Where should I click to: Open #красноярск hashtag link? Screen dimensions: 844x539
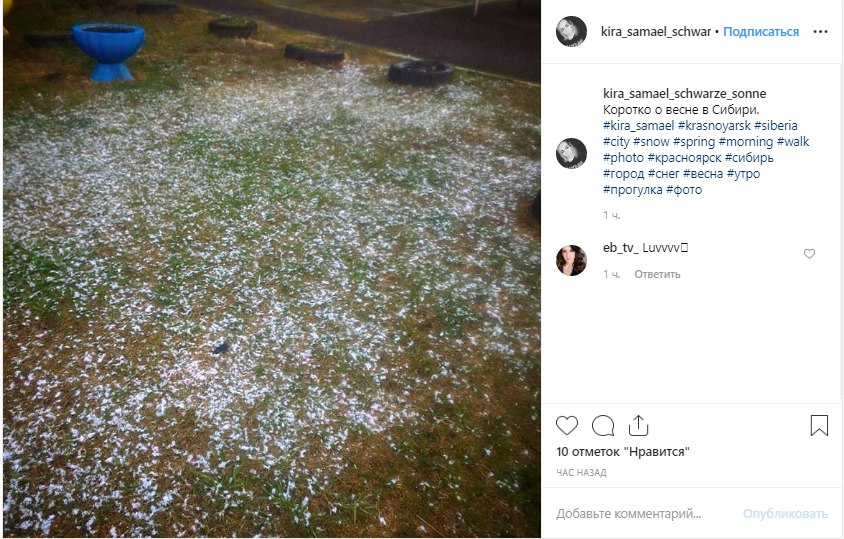tap(684, 158)
